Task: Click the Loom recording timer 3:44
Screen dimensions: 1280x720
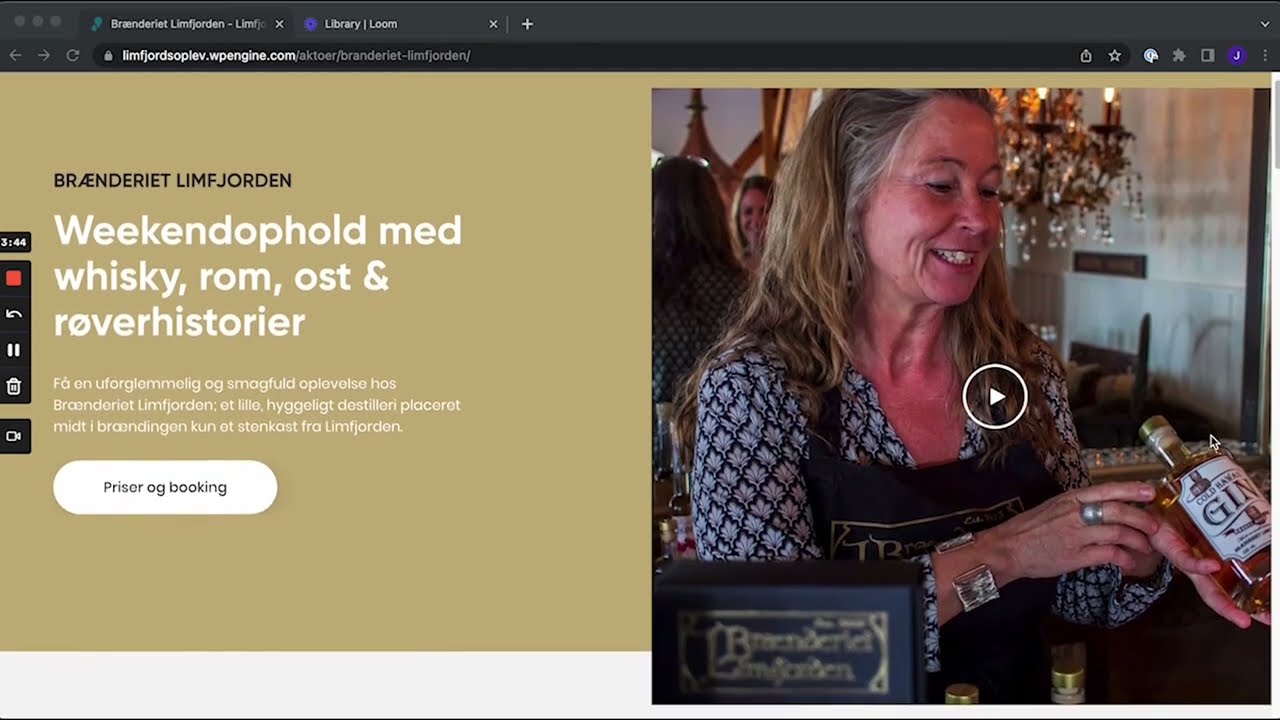Action: click(14, 242)
